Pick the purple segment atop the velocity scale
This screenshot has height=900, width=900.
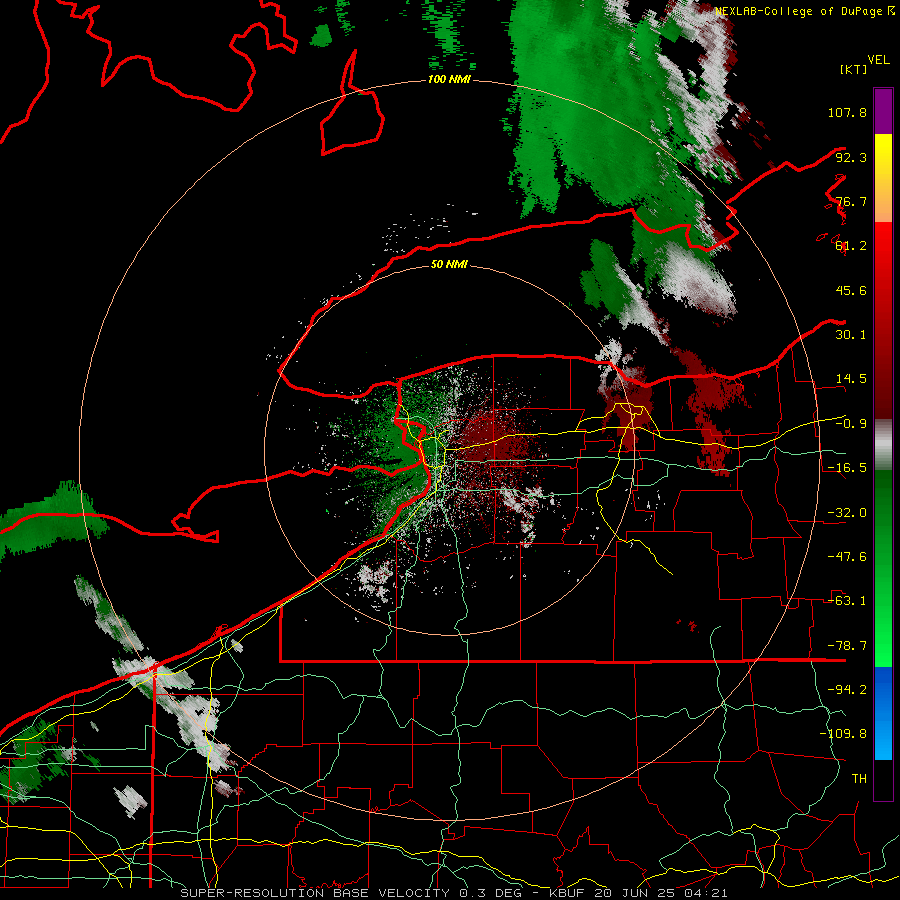[883, 111]
